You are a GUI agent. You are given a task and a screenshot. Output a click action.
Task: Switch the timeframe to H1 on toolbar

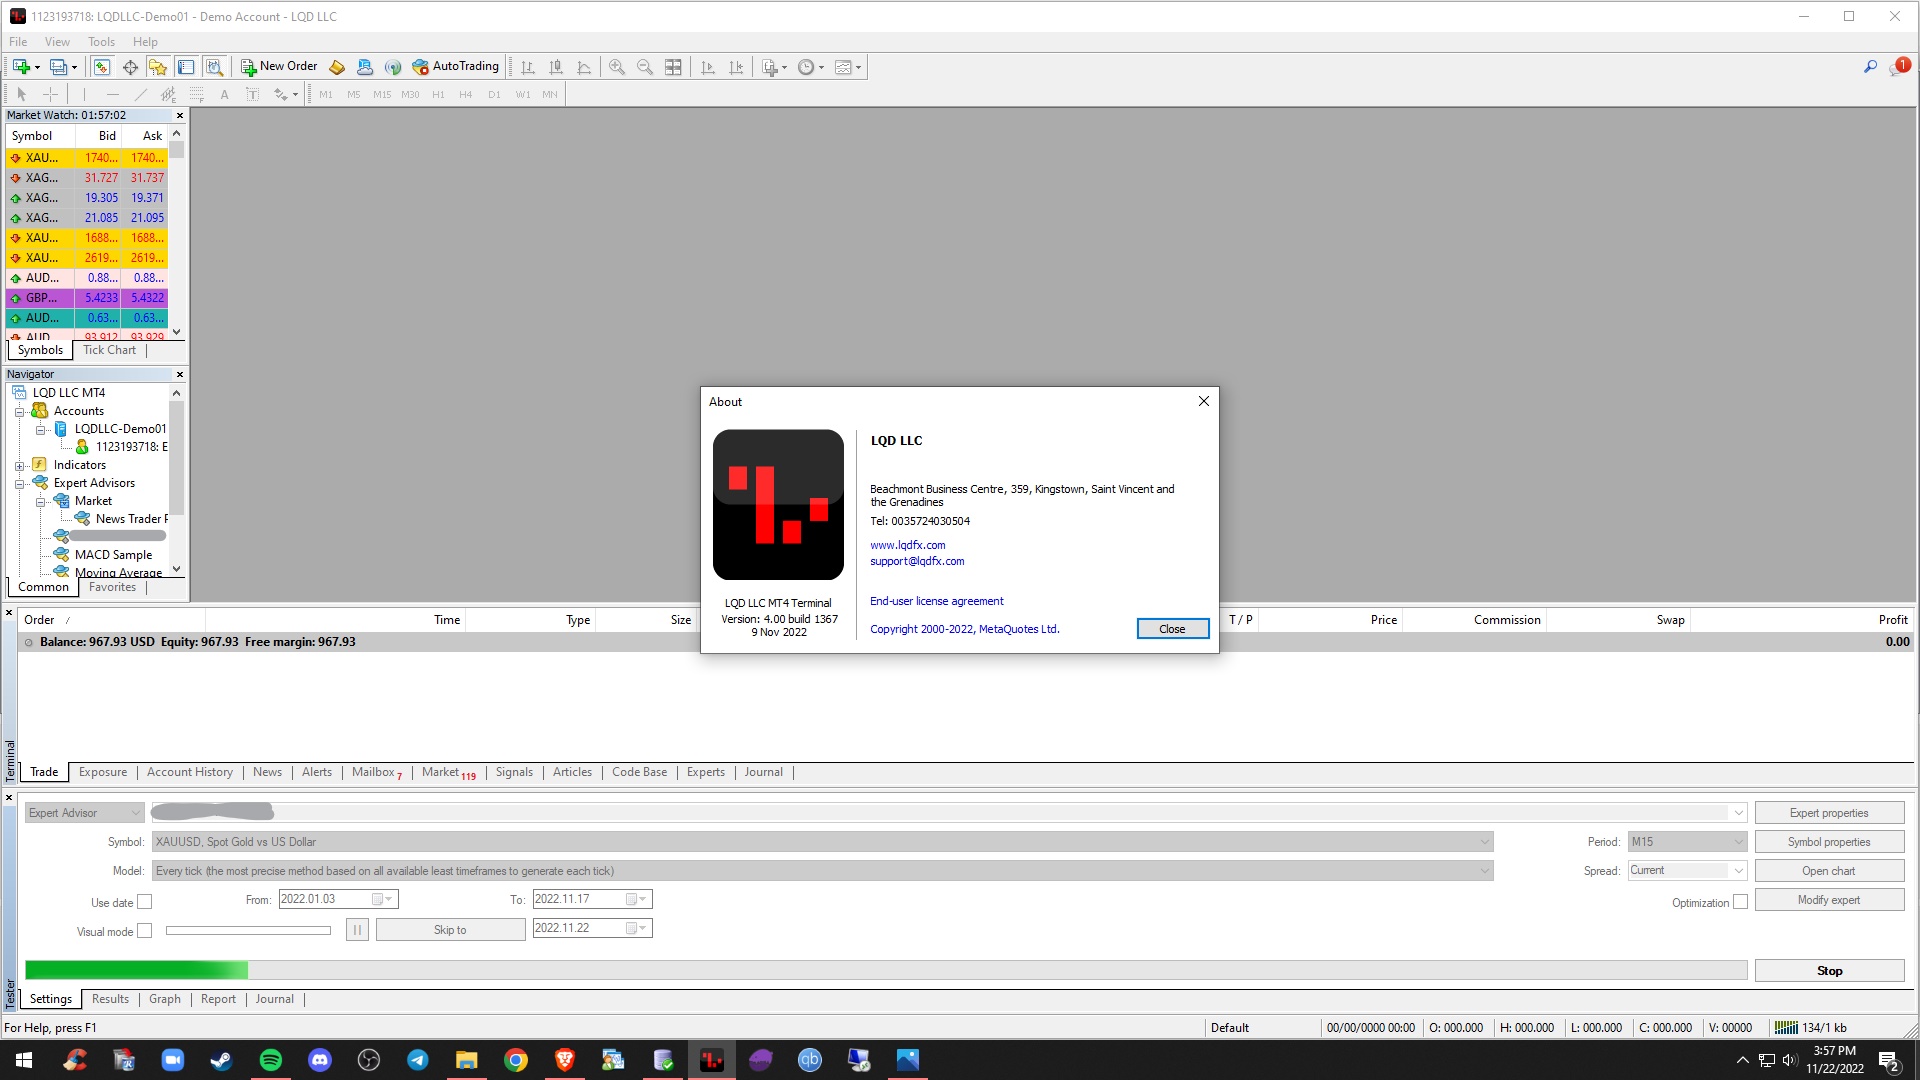click(x=438, y=94)
